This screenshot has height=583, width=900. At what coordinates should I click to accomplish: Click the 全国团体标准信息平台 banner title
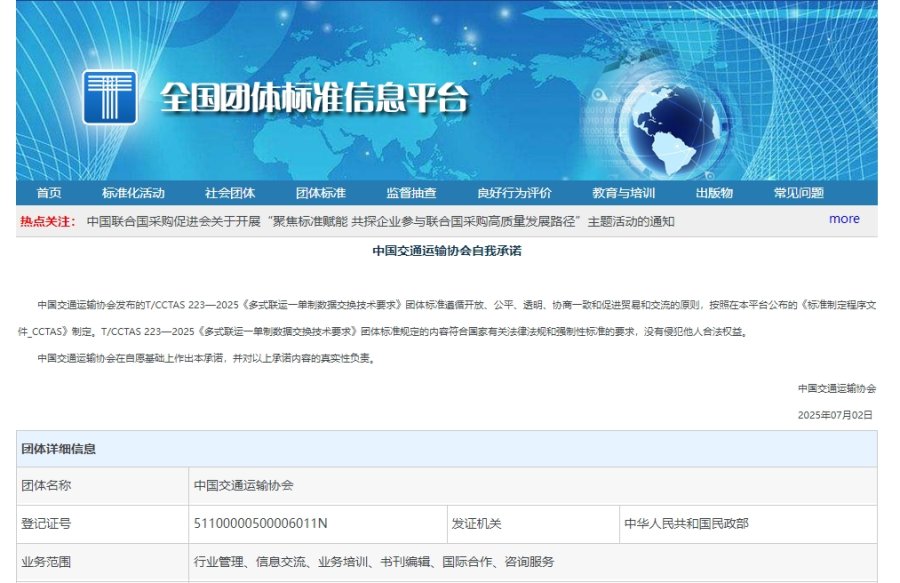coord(314,97)
